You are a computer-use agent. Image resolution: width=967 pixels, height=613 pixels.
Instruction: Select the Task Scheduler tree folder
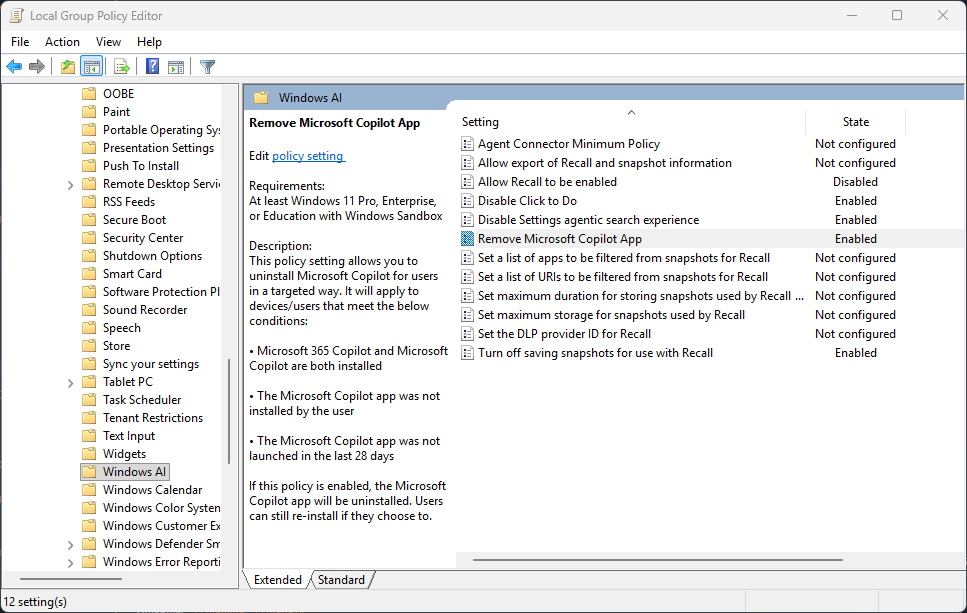pos(142,400)
